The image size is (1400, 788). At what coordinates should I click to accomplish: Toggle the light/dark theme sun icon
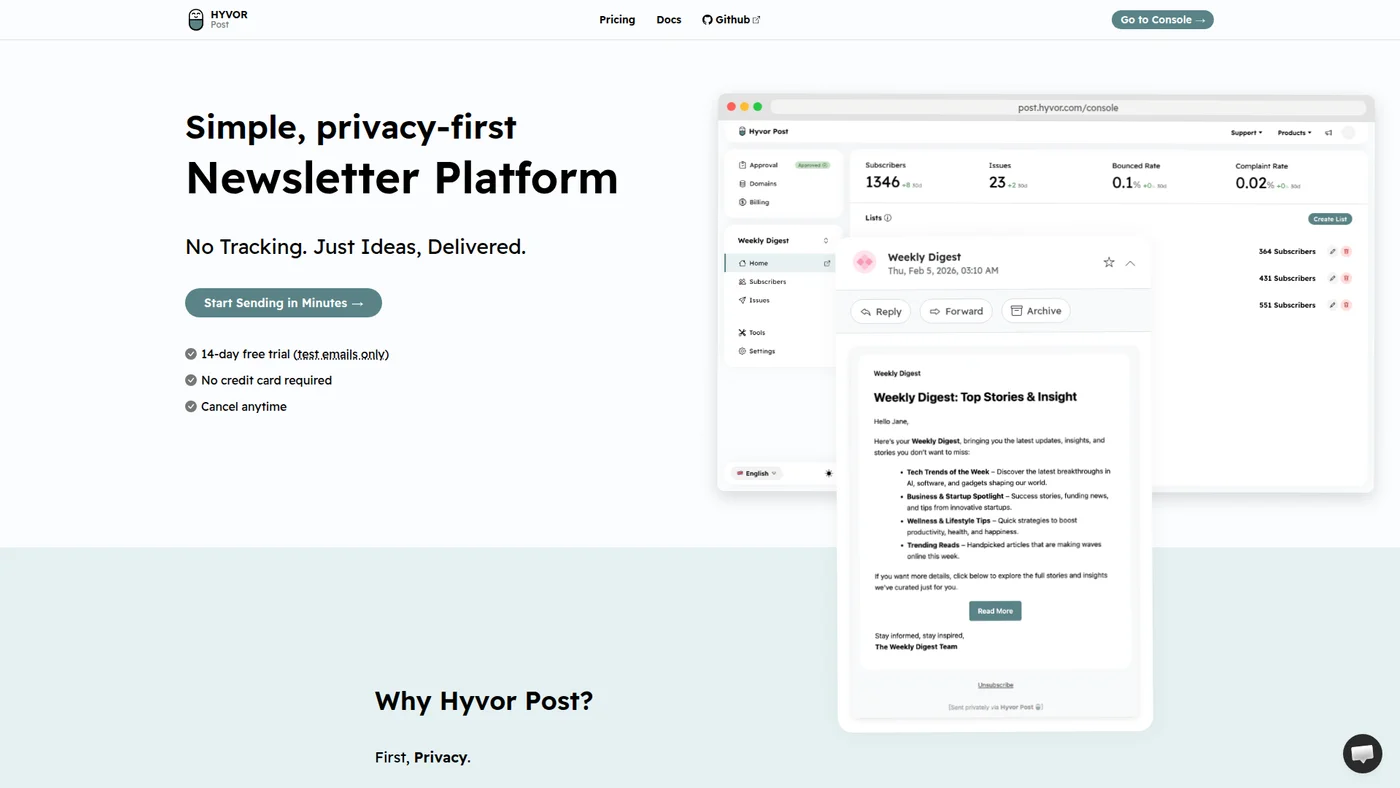[829, 473]
